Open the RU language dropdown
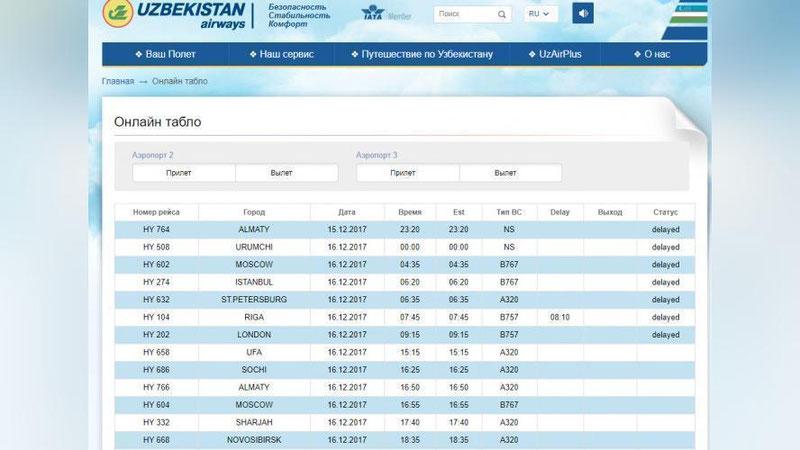 pos(541,15)
